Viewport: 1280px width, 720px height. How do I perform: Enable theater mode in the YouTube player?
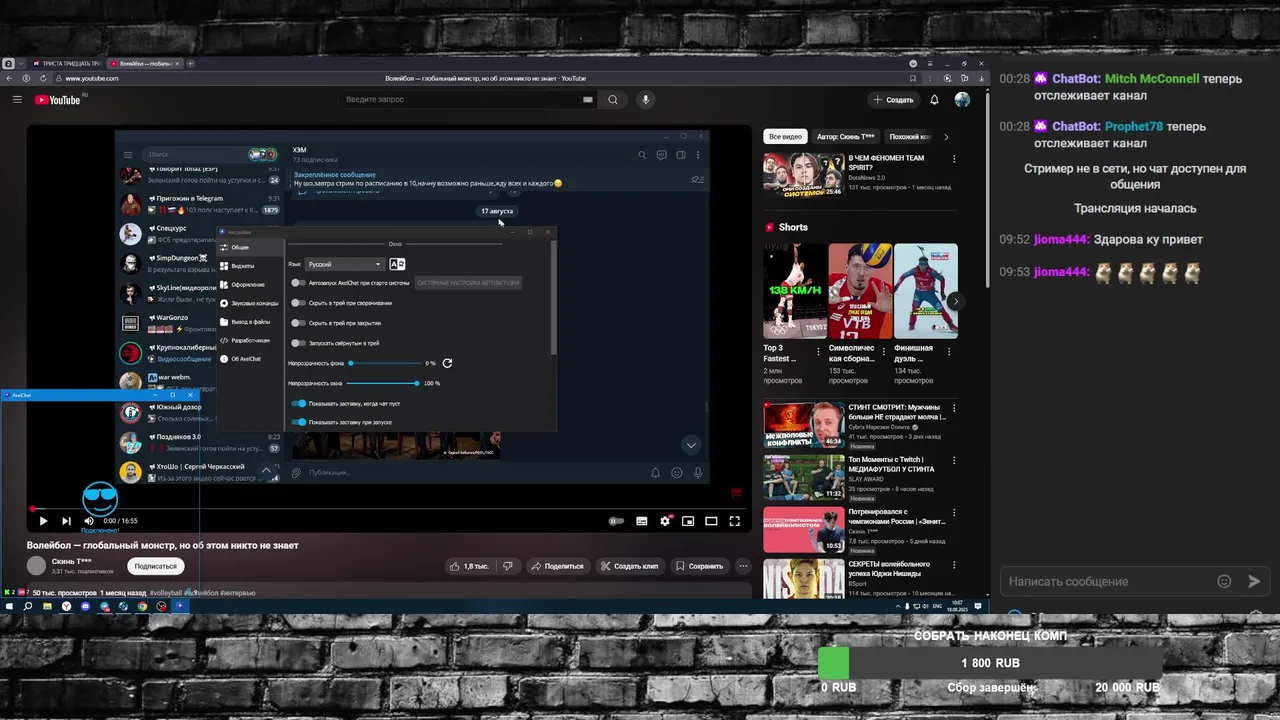tap(711, 521)
